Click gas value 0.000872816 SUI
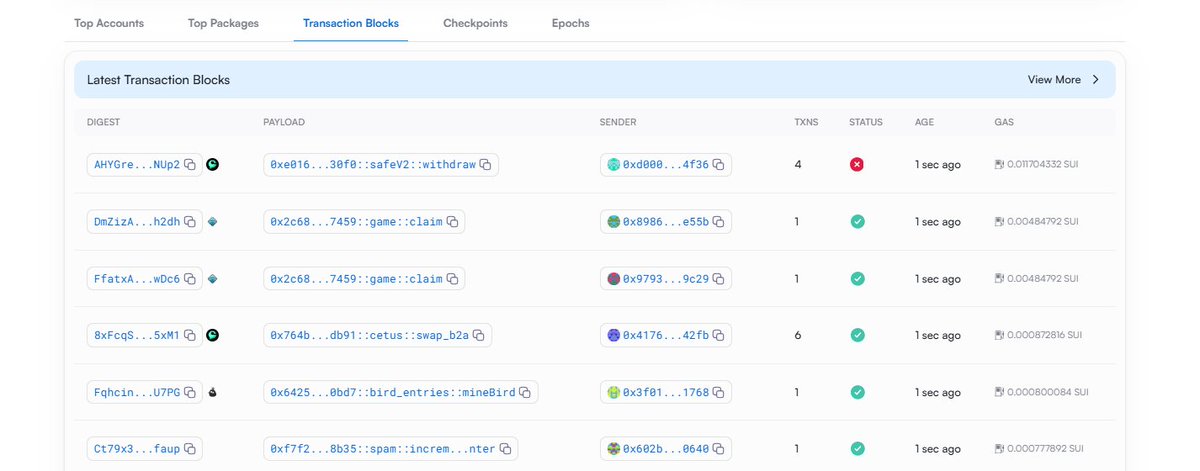Image resolution: width=1200 pixels, height=471 pixels. pyautogui.click(x=1044, y=335)
